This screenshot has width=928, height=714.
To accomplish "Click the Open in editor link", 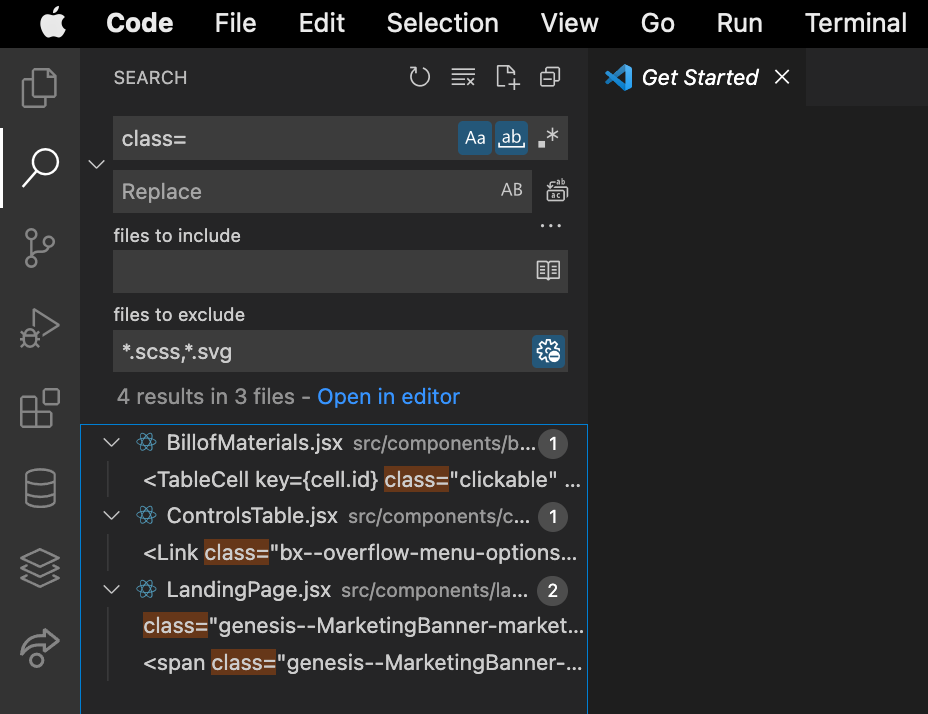I will pyautogui.click(x=388, y=396).
